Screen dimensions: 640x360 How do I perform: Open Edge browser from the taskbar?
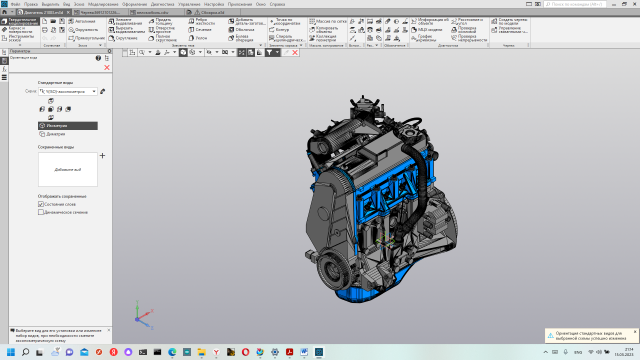click(x=172, y=352)
